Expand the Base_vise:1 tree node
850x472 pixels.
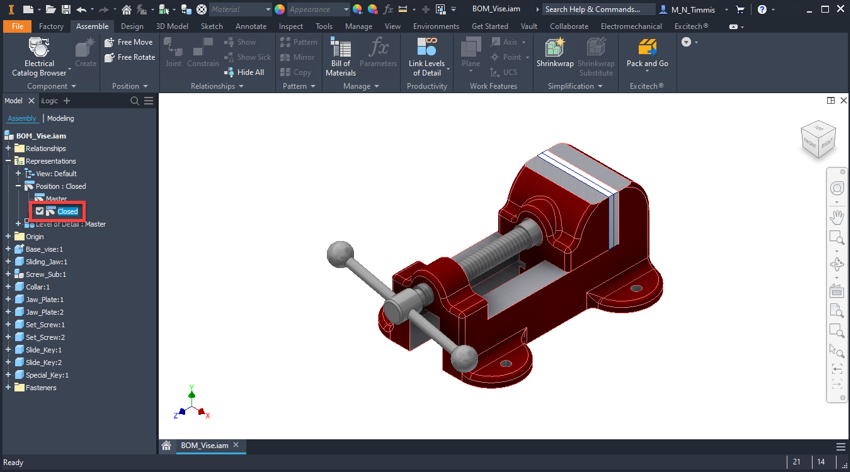click(8, 249)
